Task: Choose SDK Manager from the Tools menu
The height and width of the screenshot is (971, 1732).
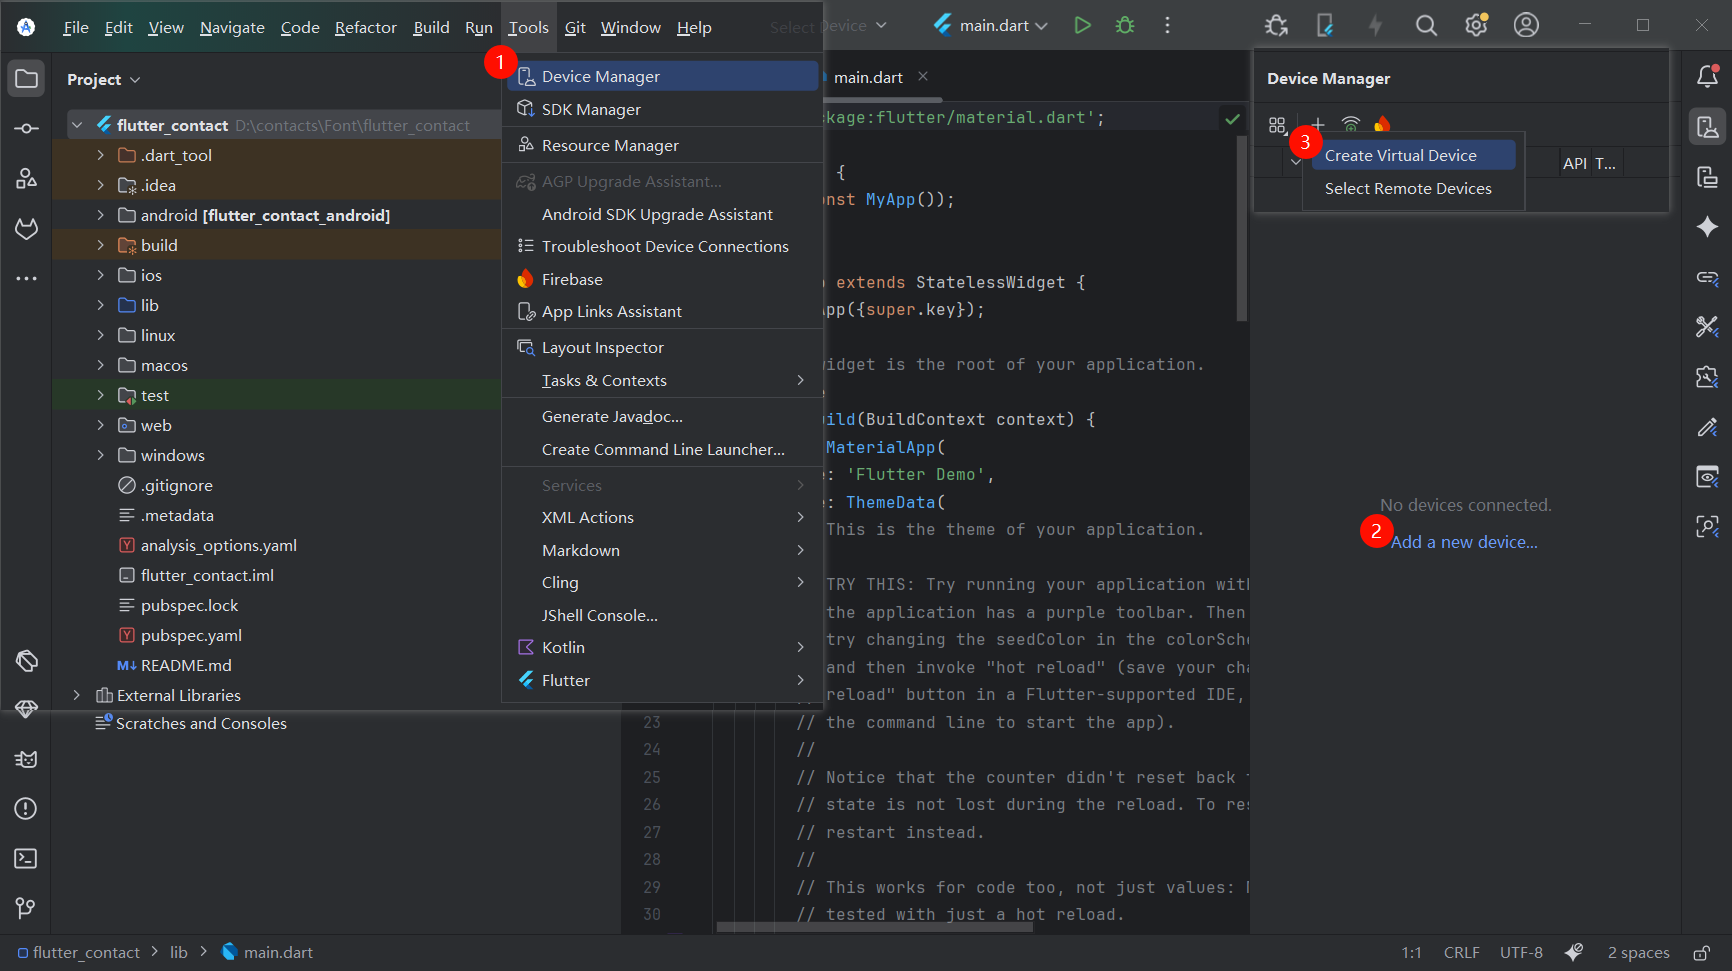Action: (x=662, y=109)
